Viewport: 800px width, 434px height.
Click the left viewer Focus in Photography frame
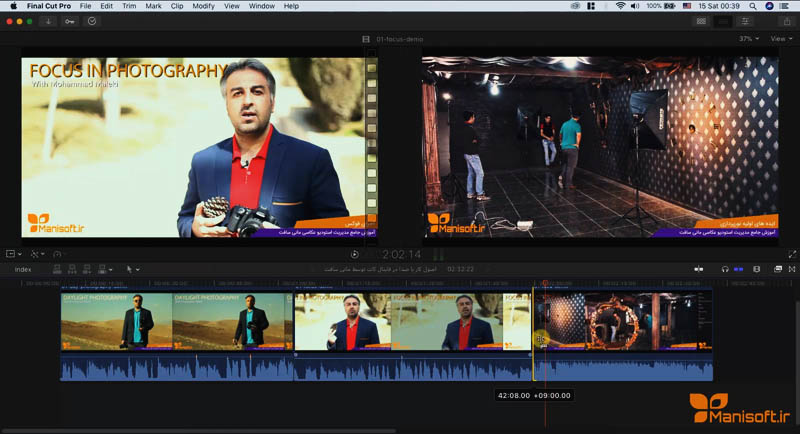point(199,147)
